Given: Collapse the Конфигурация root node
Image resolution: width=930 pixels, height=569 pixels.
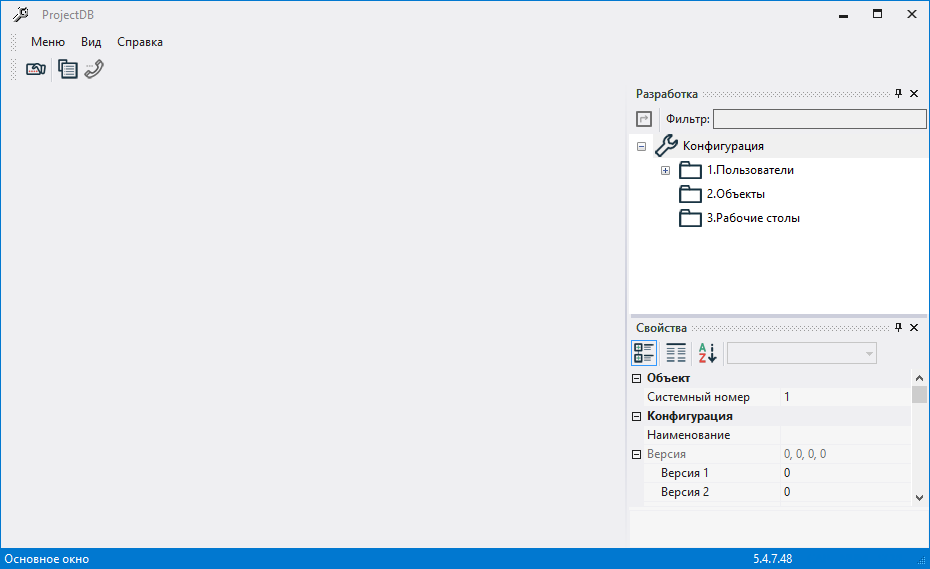Looking at the screenshot, I should pyautogui.click(x=641, y=146).
